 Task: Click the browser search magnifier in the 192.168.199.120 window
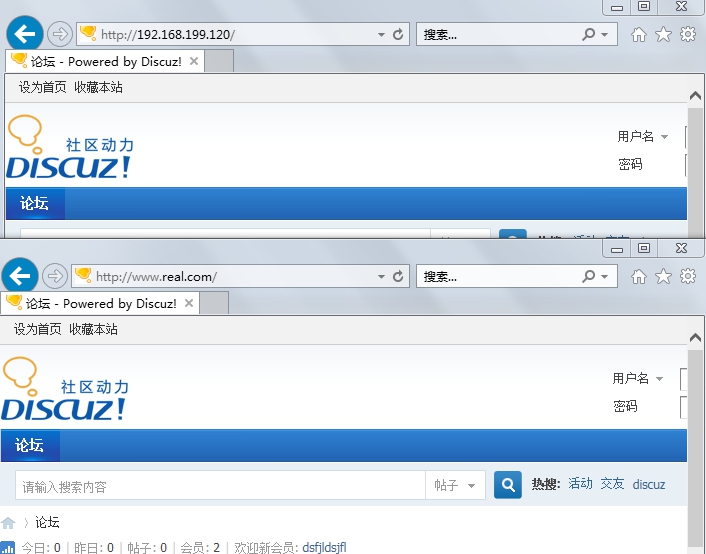[589, 34]
